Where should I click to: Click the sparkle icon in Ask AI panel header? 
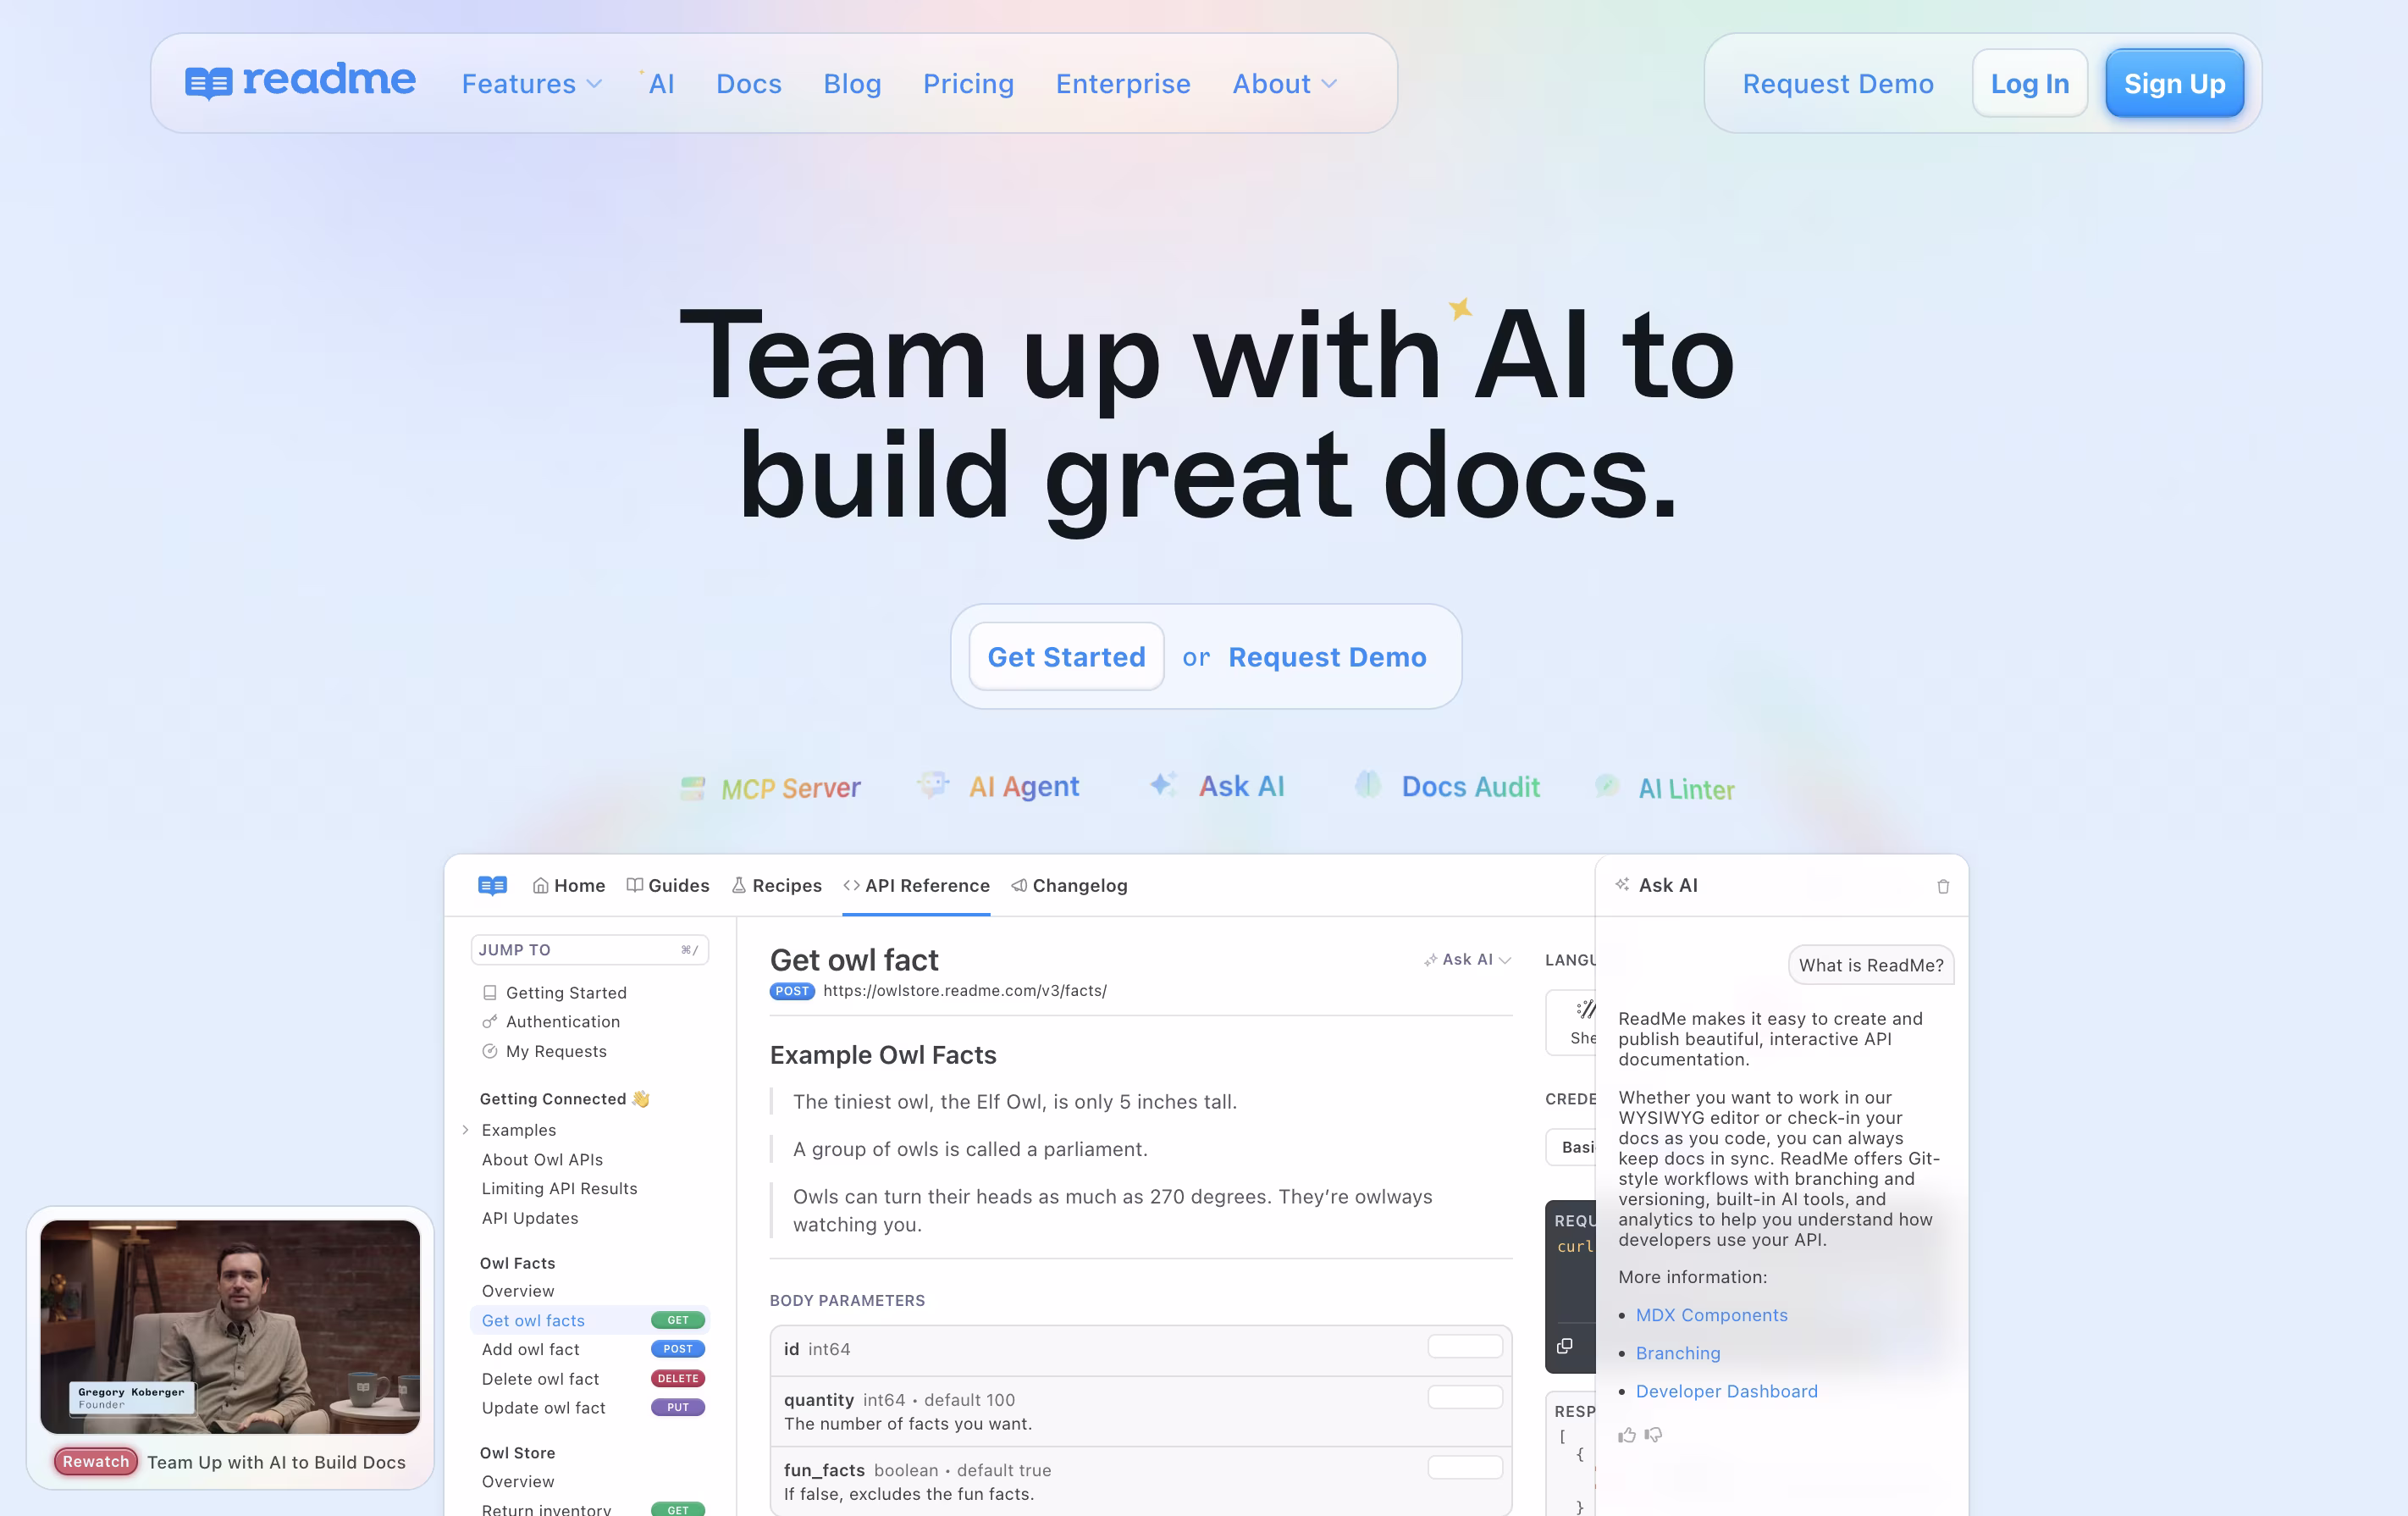coord(1622,884)
